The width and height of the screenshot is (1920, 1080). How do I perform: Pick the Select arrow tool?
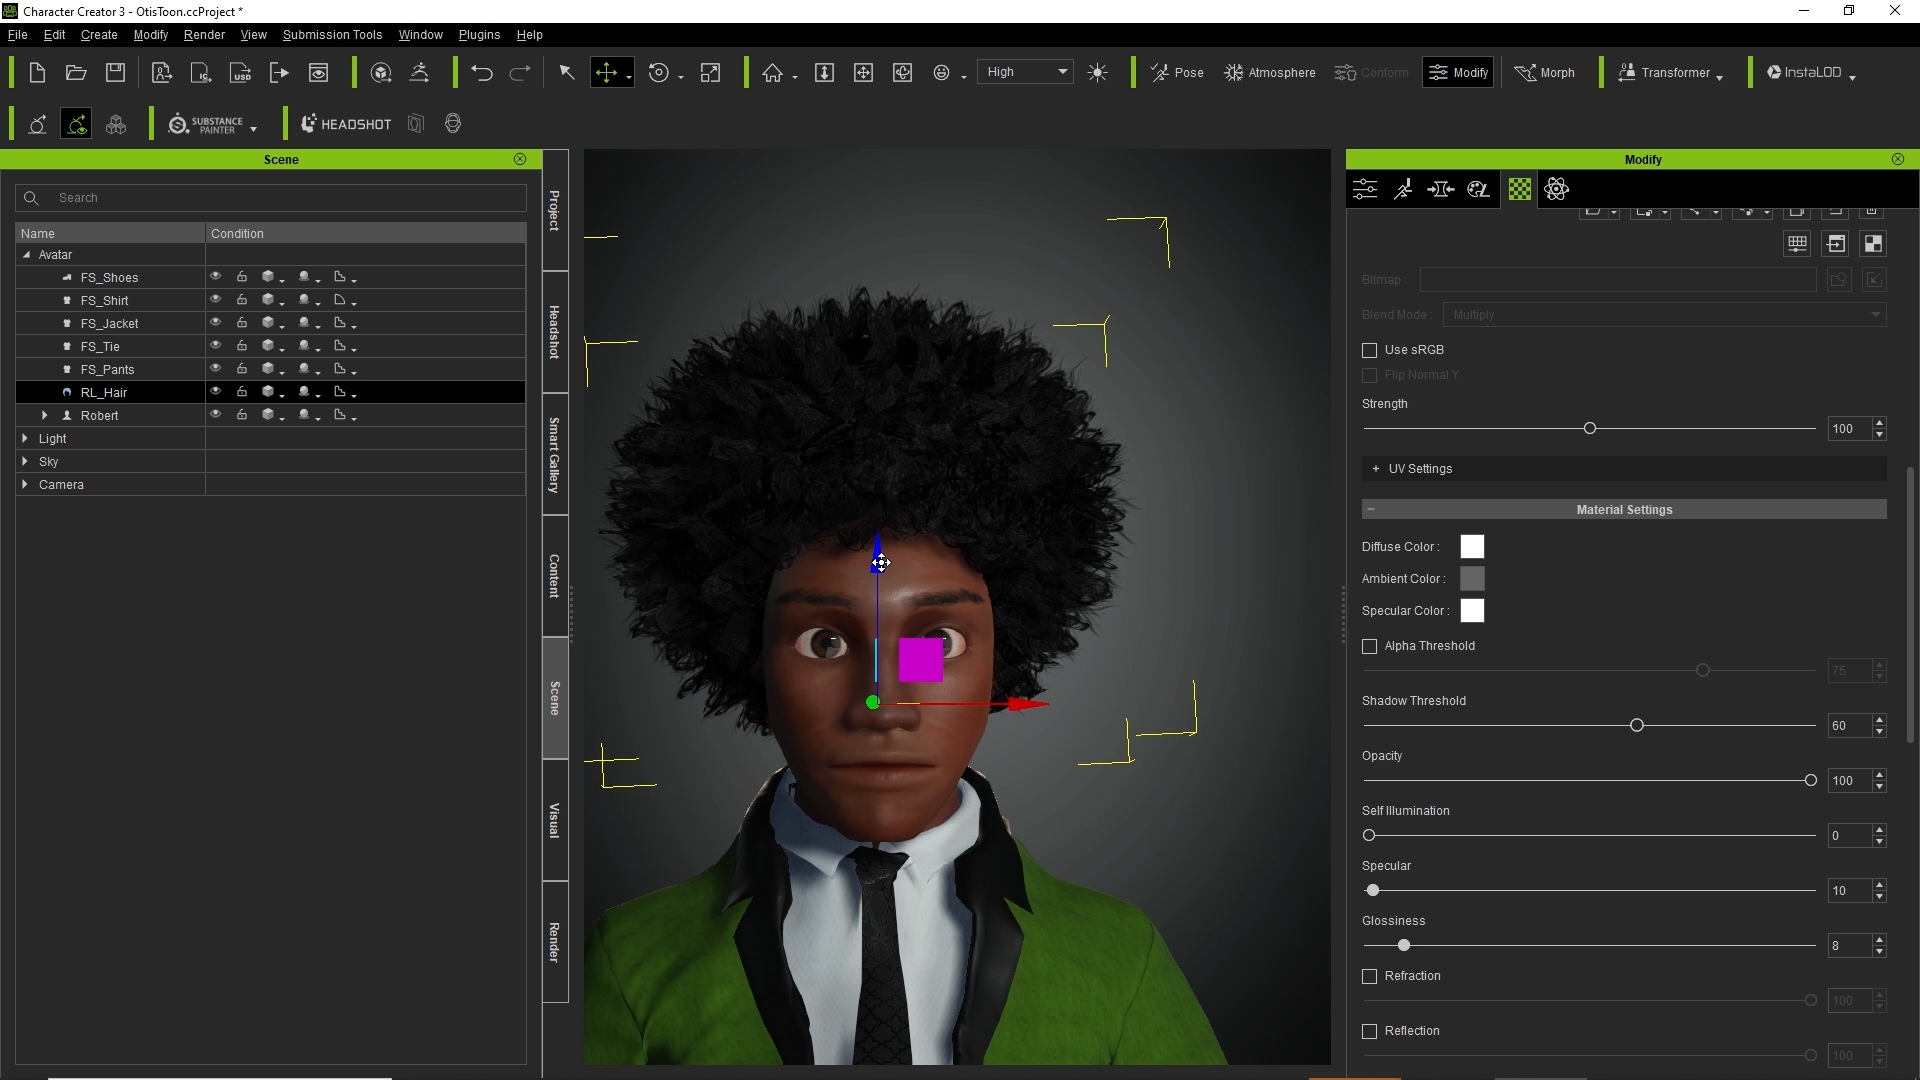point(566,73)
